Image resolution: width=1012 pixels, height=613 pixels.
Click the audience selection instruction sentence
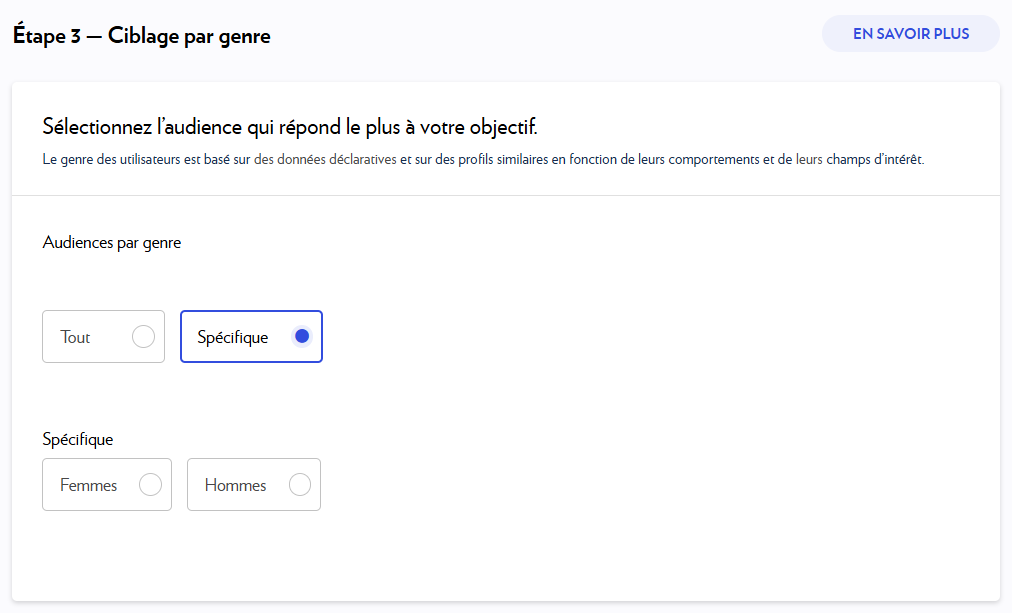pyautogui.click(x=293, y=128)
